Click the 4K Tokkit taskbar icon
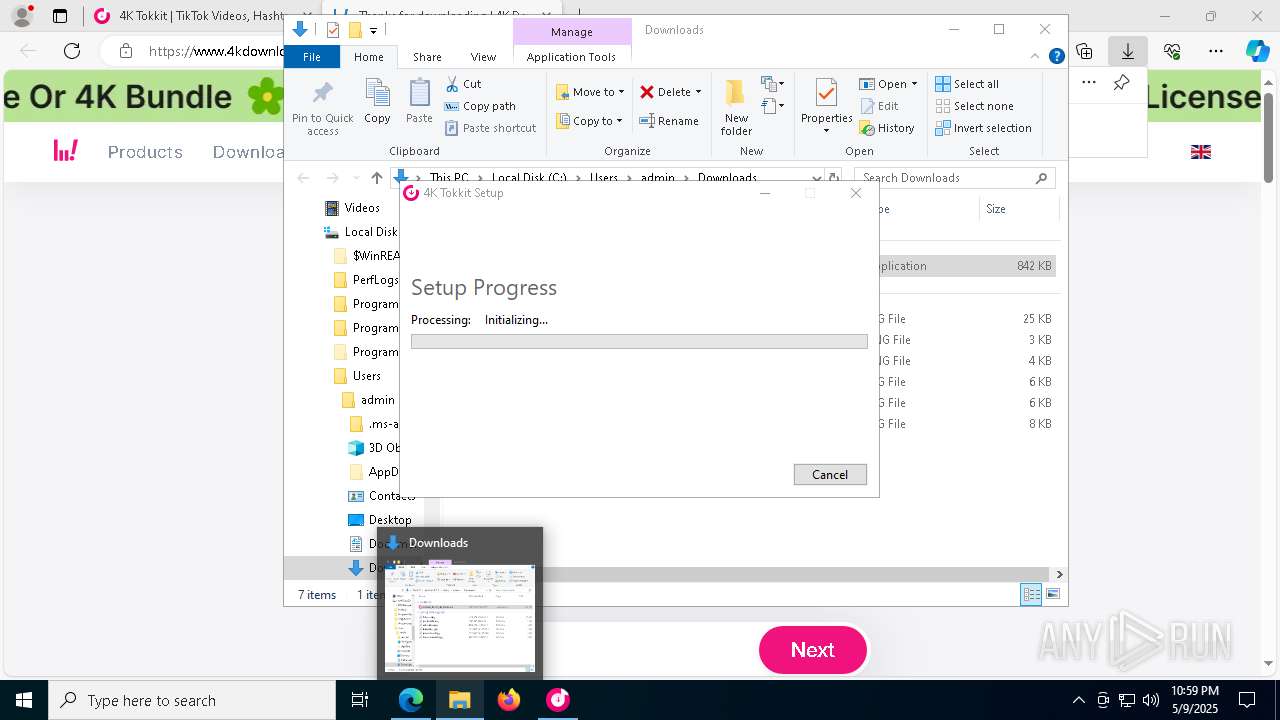Viewport: 1280px width, 720px height. (558, 700)
